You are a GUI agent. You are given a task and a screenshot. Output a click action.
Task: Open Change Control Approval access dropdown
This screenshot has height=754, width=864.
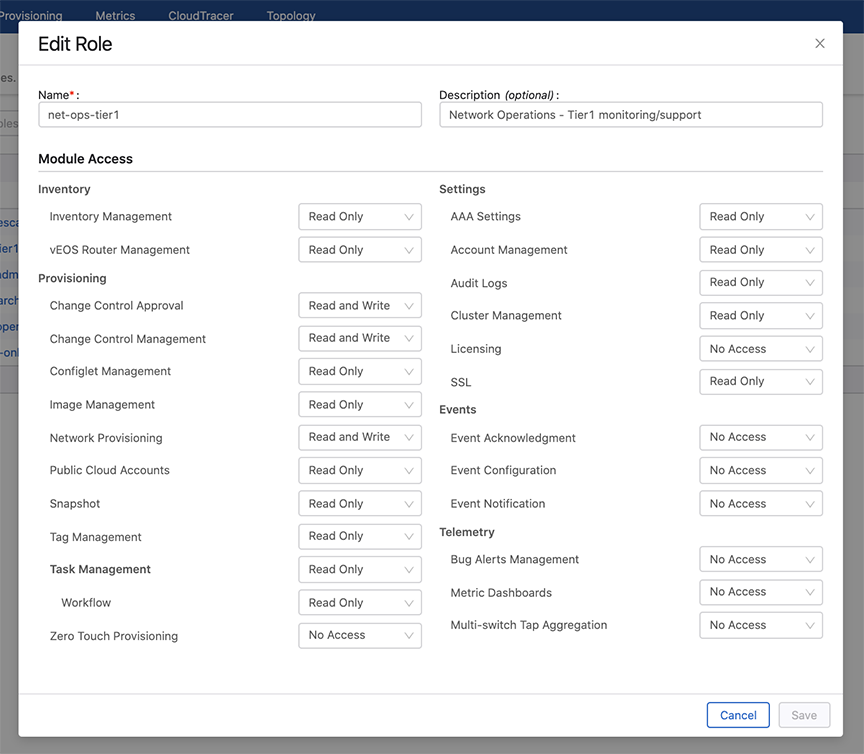[360, 305]
